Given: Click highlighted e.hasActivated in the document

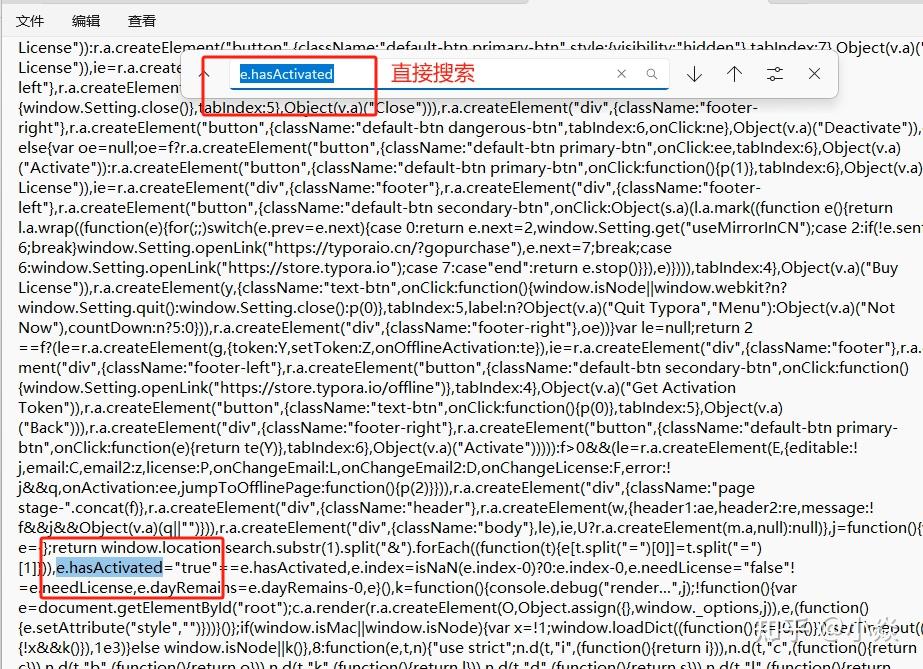Looking at the screenshot, I should click(109, 568).
